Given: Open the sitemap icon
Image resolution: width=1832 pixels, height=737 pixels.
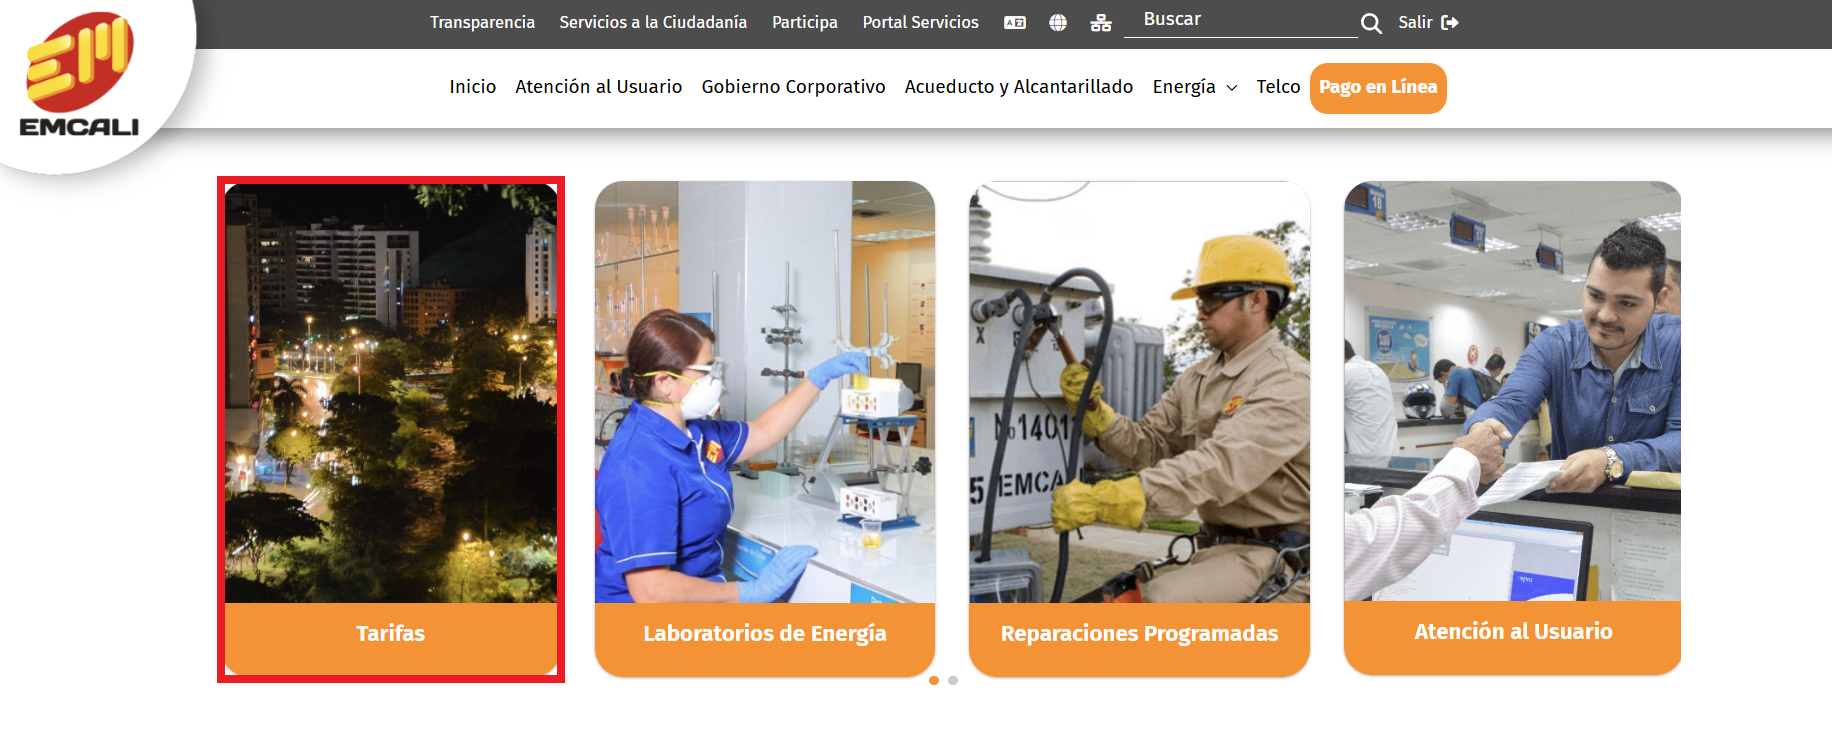Looking at the screenshot, I should tap(1101, 22).
